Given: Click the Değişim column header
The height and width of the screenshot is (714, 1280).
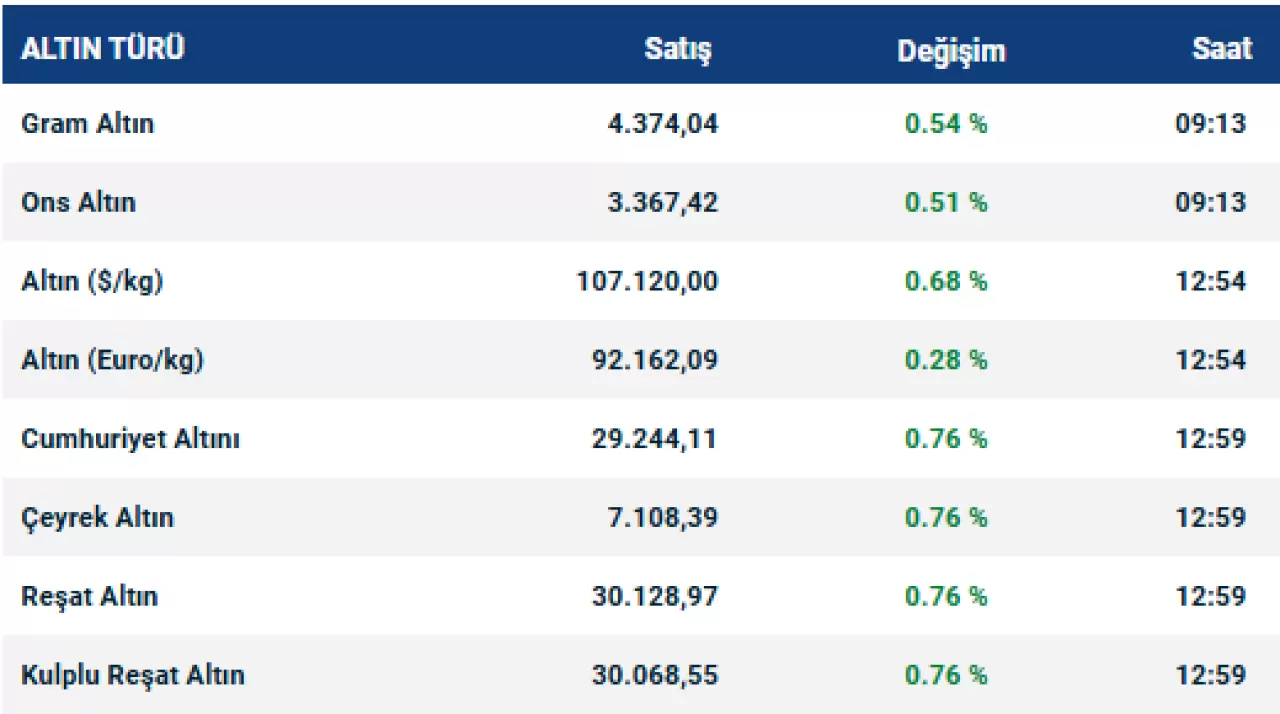Looking at the screenshot, I should click(950, 50).
